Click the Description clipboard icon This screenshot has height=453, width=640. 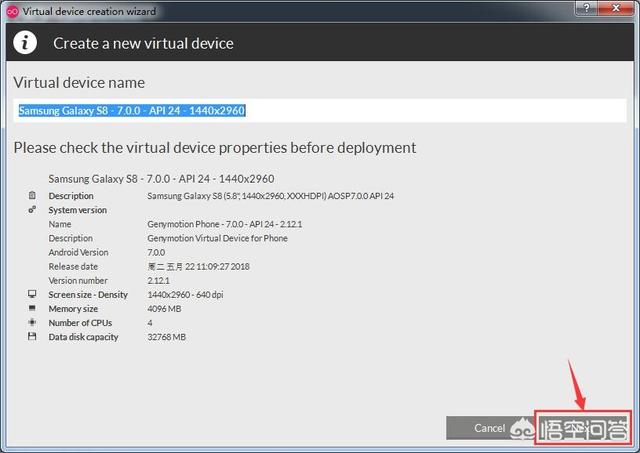(x=32, y=195)
